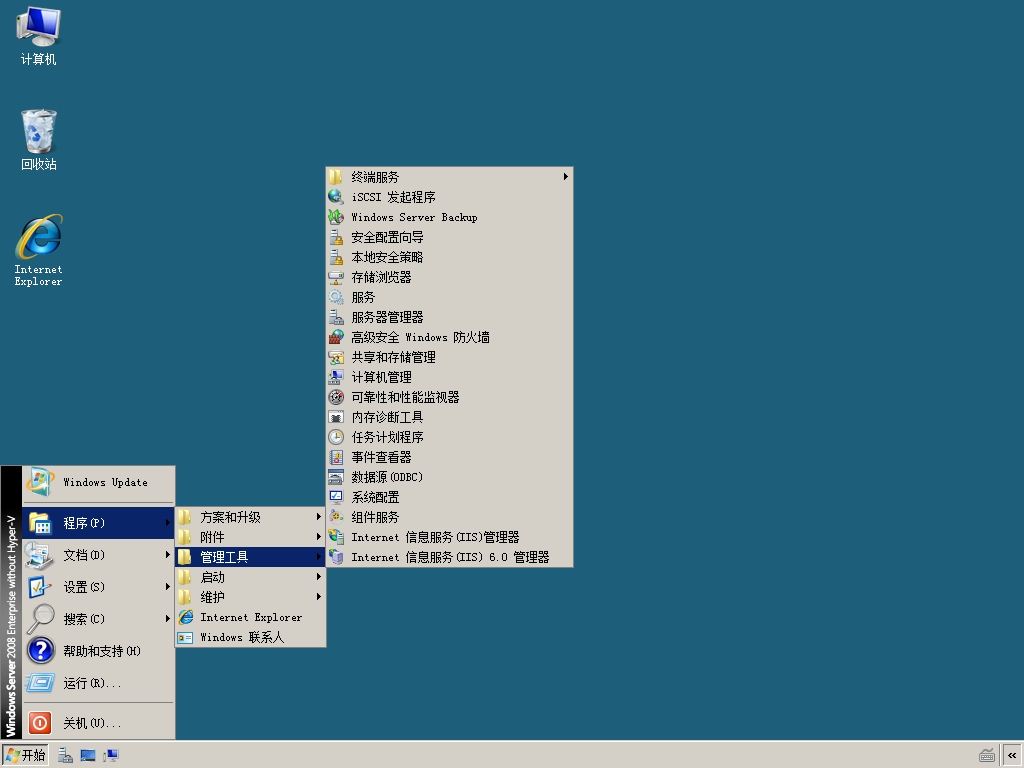Select 高级安全 Windows 防火墙 entry

[x=449, y=337]
